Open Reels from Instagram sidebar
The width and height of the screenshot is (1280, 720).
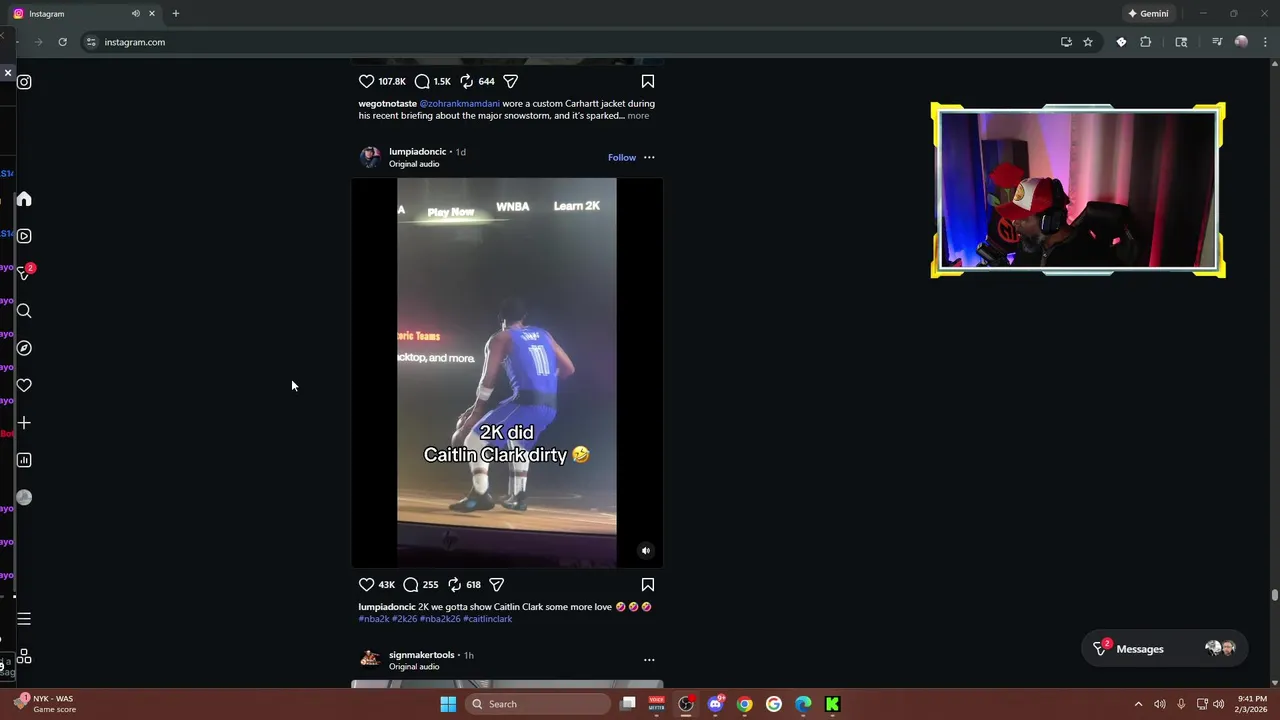(x=24, y=236)
